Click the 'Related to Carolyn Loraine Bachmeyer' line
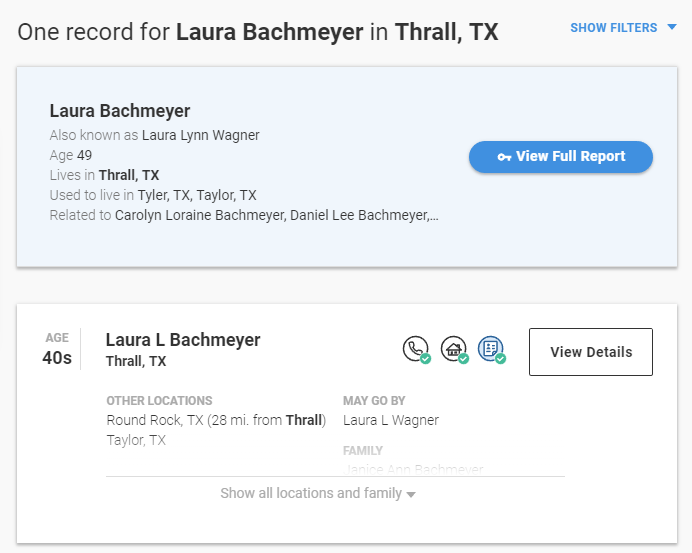The width and height of the screenshot is (692, 553). pyautogui.click(x=244, y=215)
